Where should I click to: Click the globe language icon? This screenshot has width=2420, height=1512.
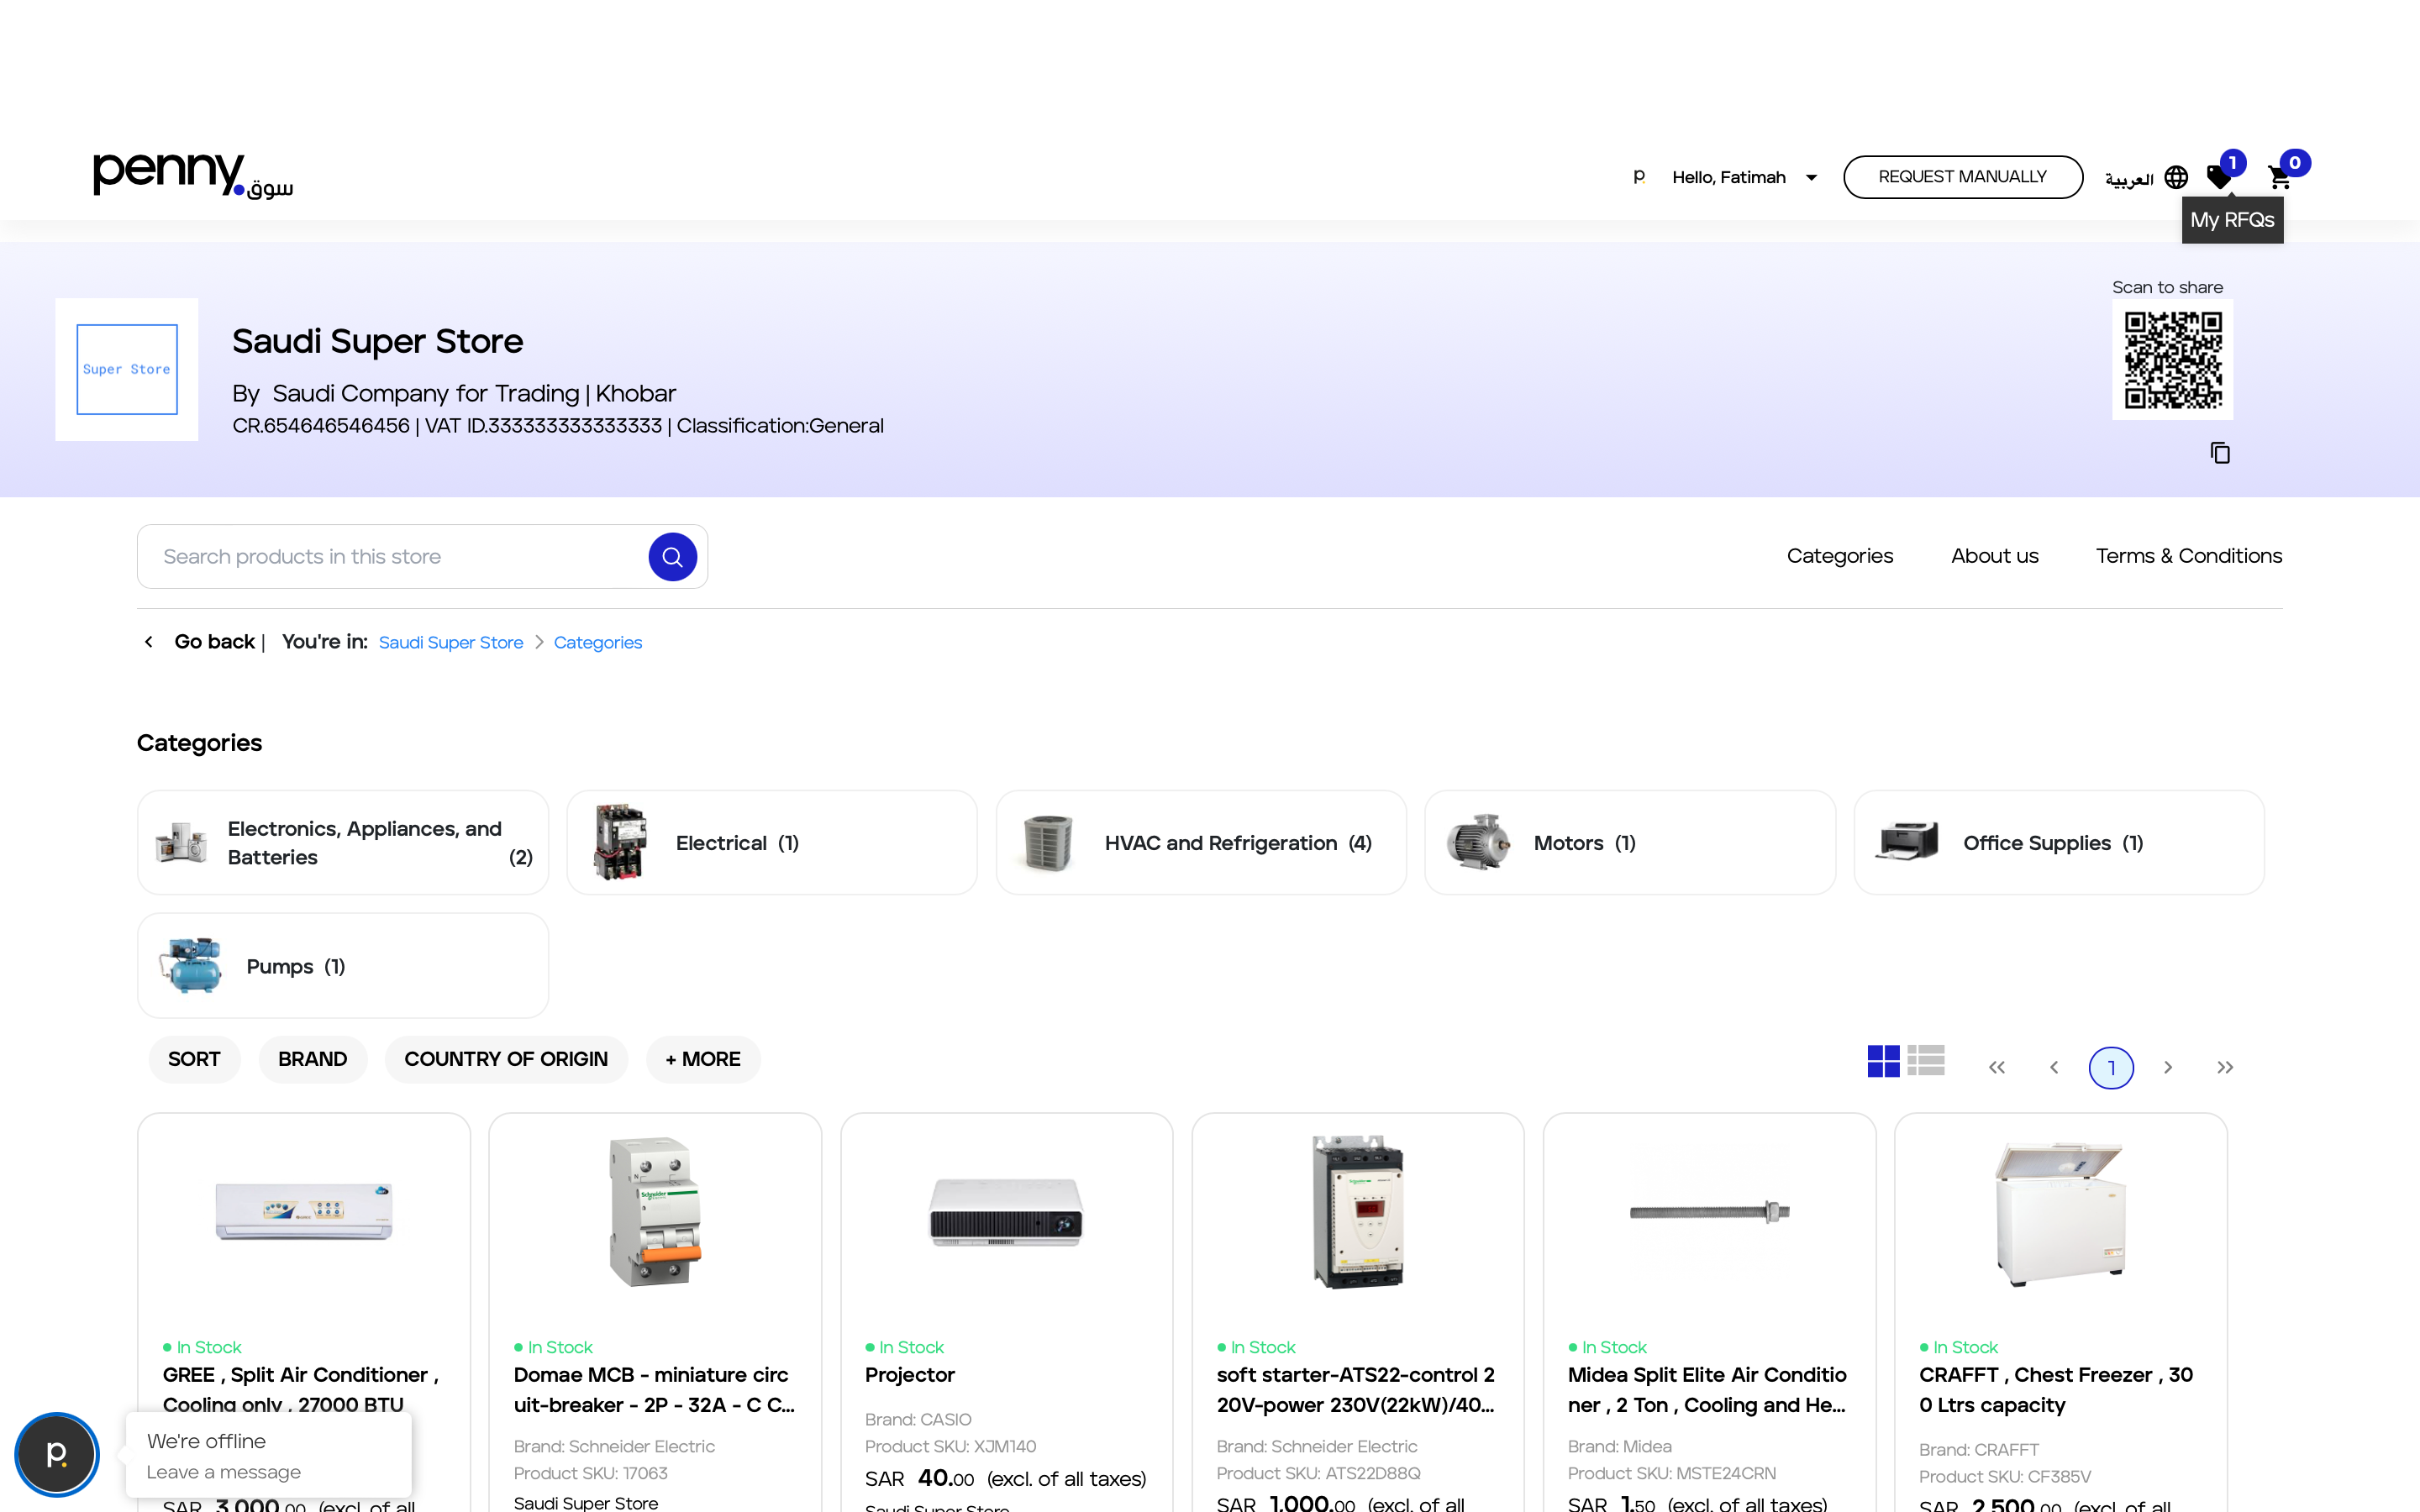pyautogui.click(x=2176, y=178)
